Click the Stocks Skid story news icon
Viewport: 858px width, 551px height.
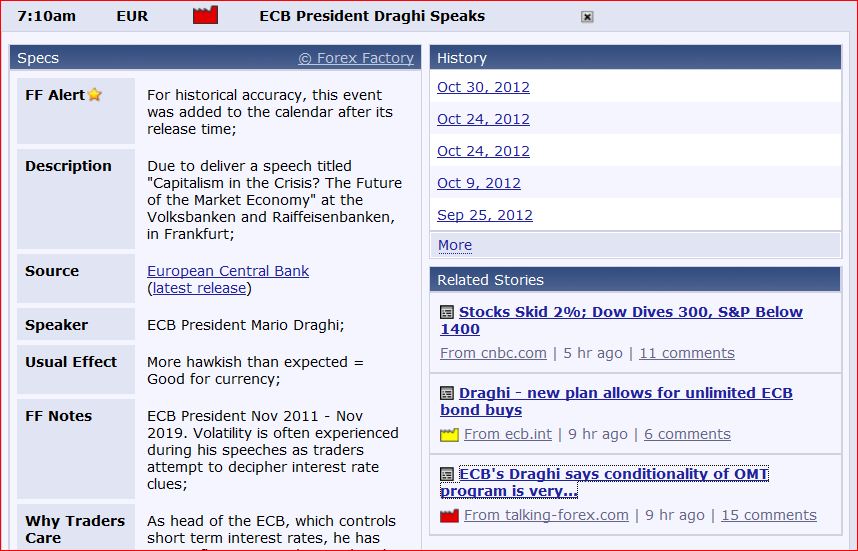click(447, 312)
